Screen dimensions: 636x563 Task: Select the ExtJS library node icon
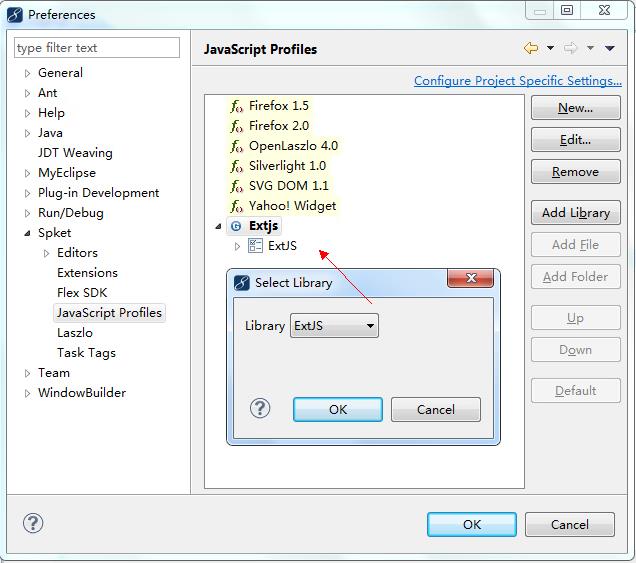(x=255, y=246)
